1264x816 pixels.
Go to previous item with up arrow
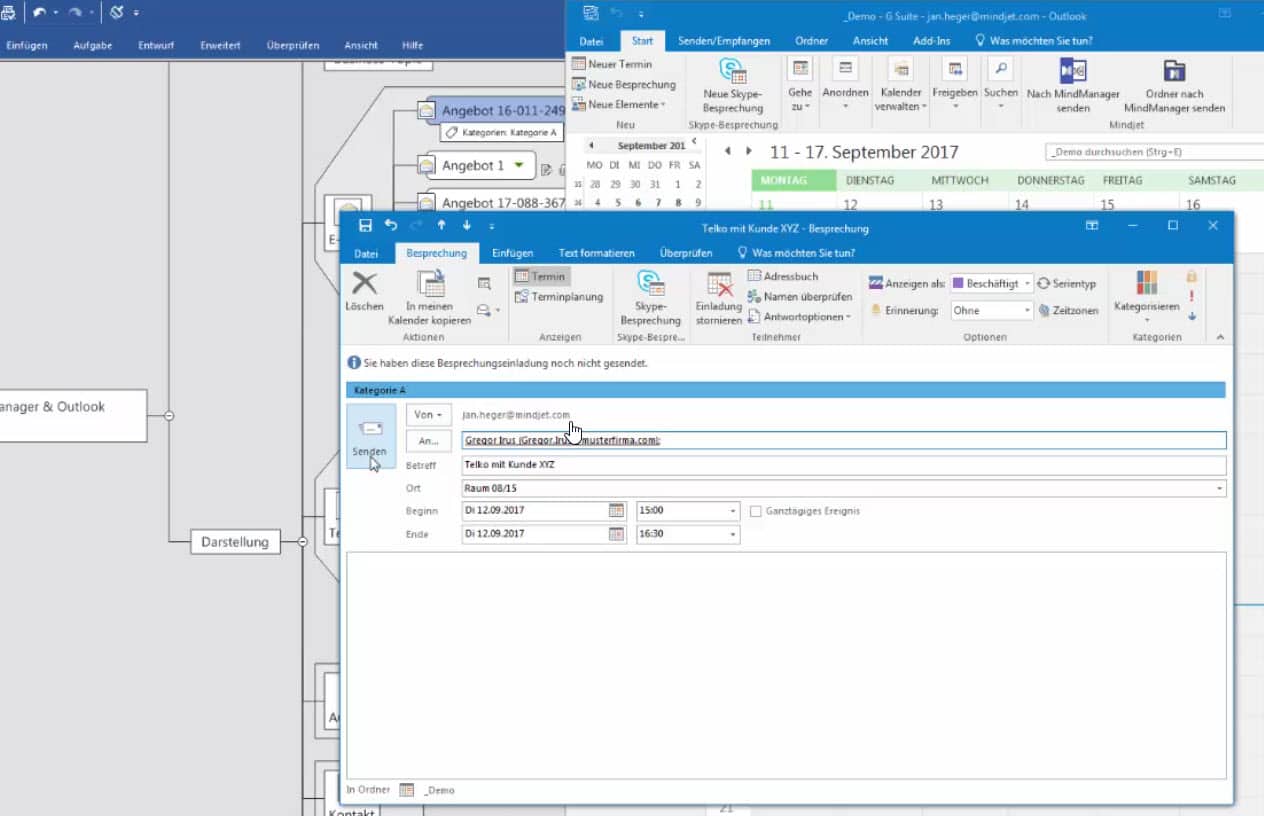pyautogui.click(x=441, y=226)
